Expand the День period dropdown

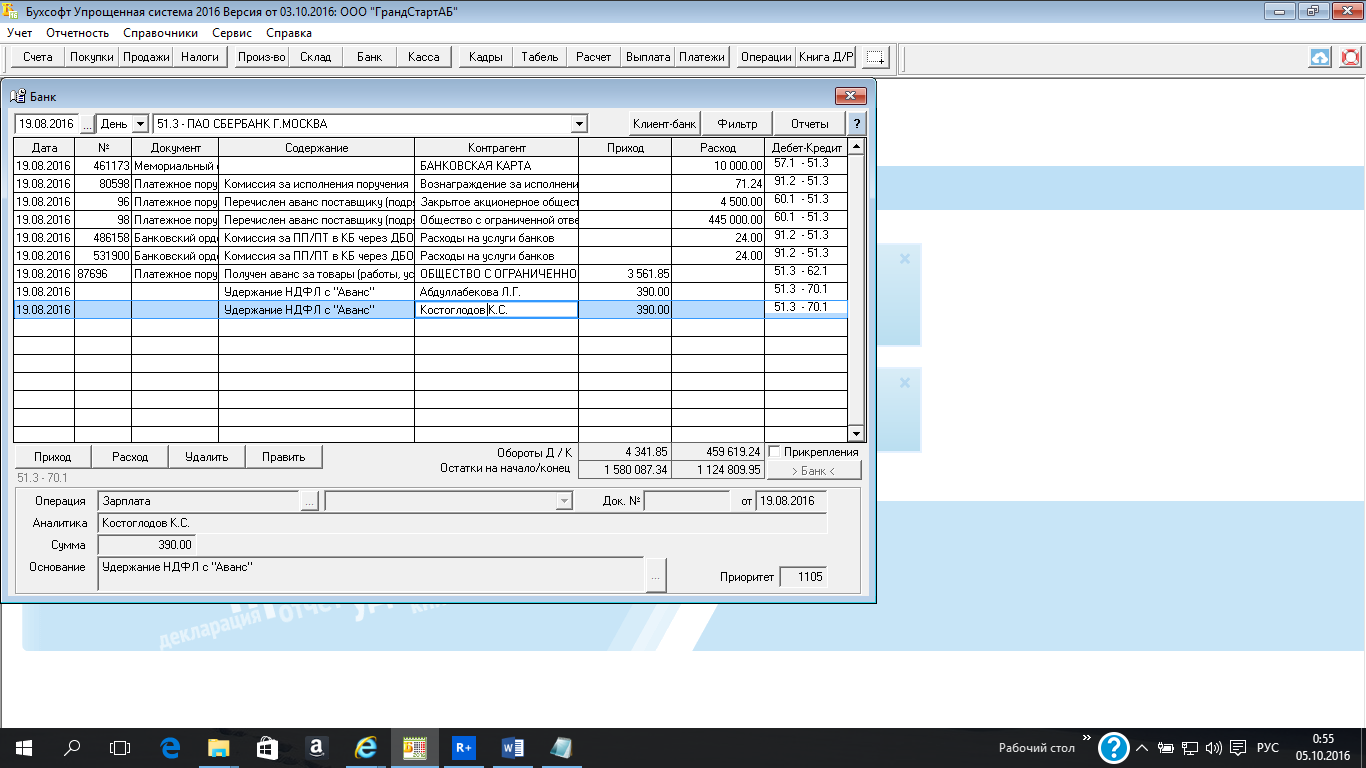pyautogui.click(x=139, y=124)
